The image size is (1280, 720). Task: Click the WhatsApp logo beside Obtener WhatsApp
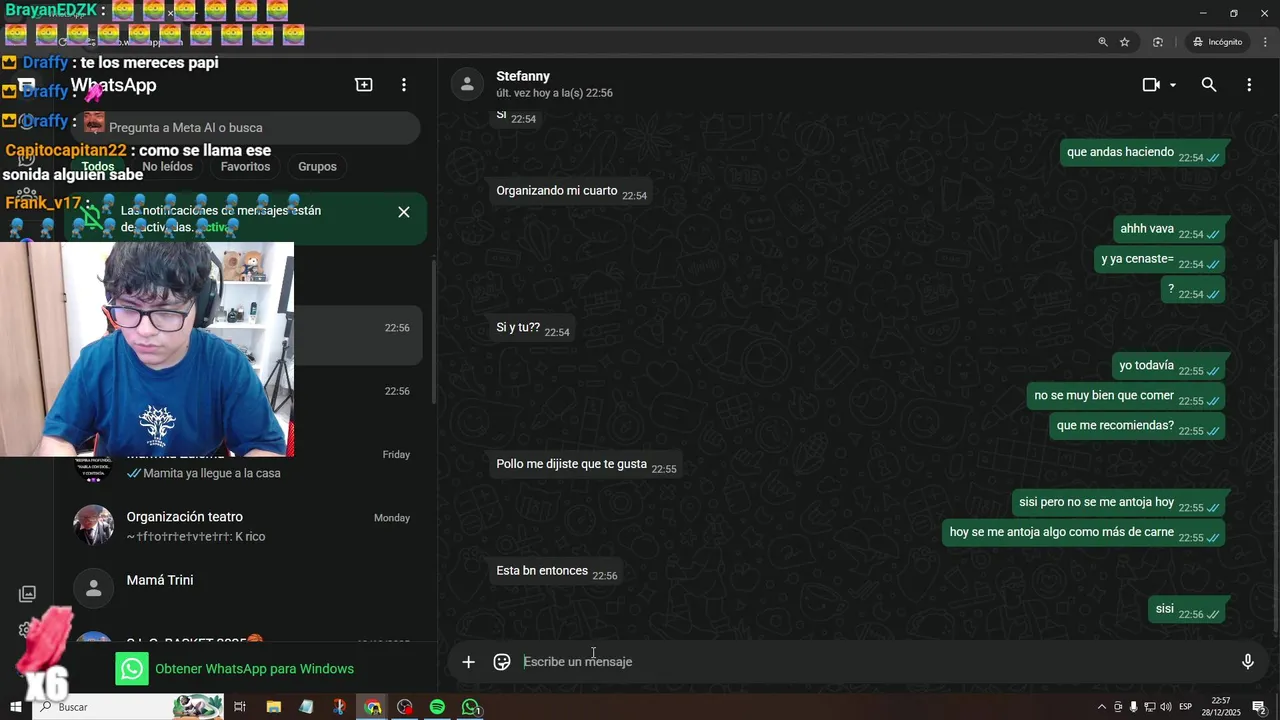tap(132, 668)
